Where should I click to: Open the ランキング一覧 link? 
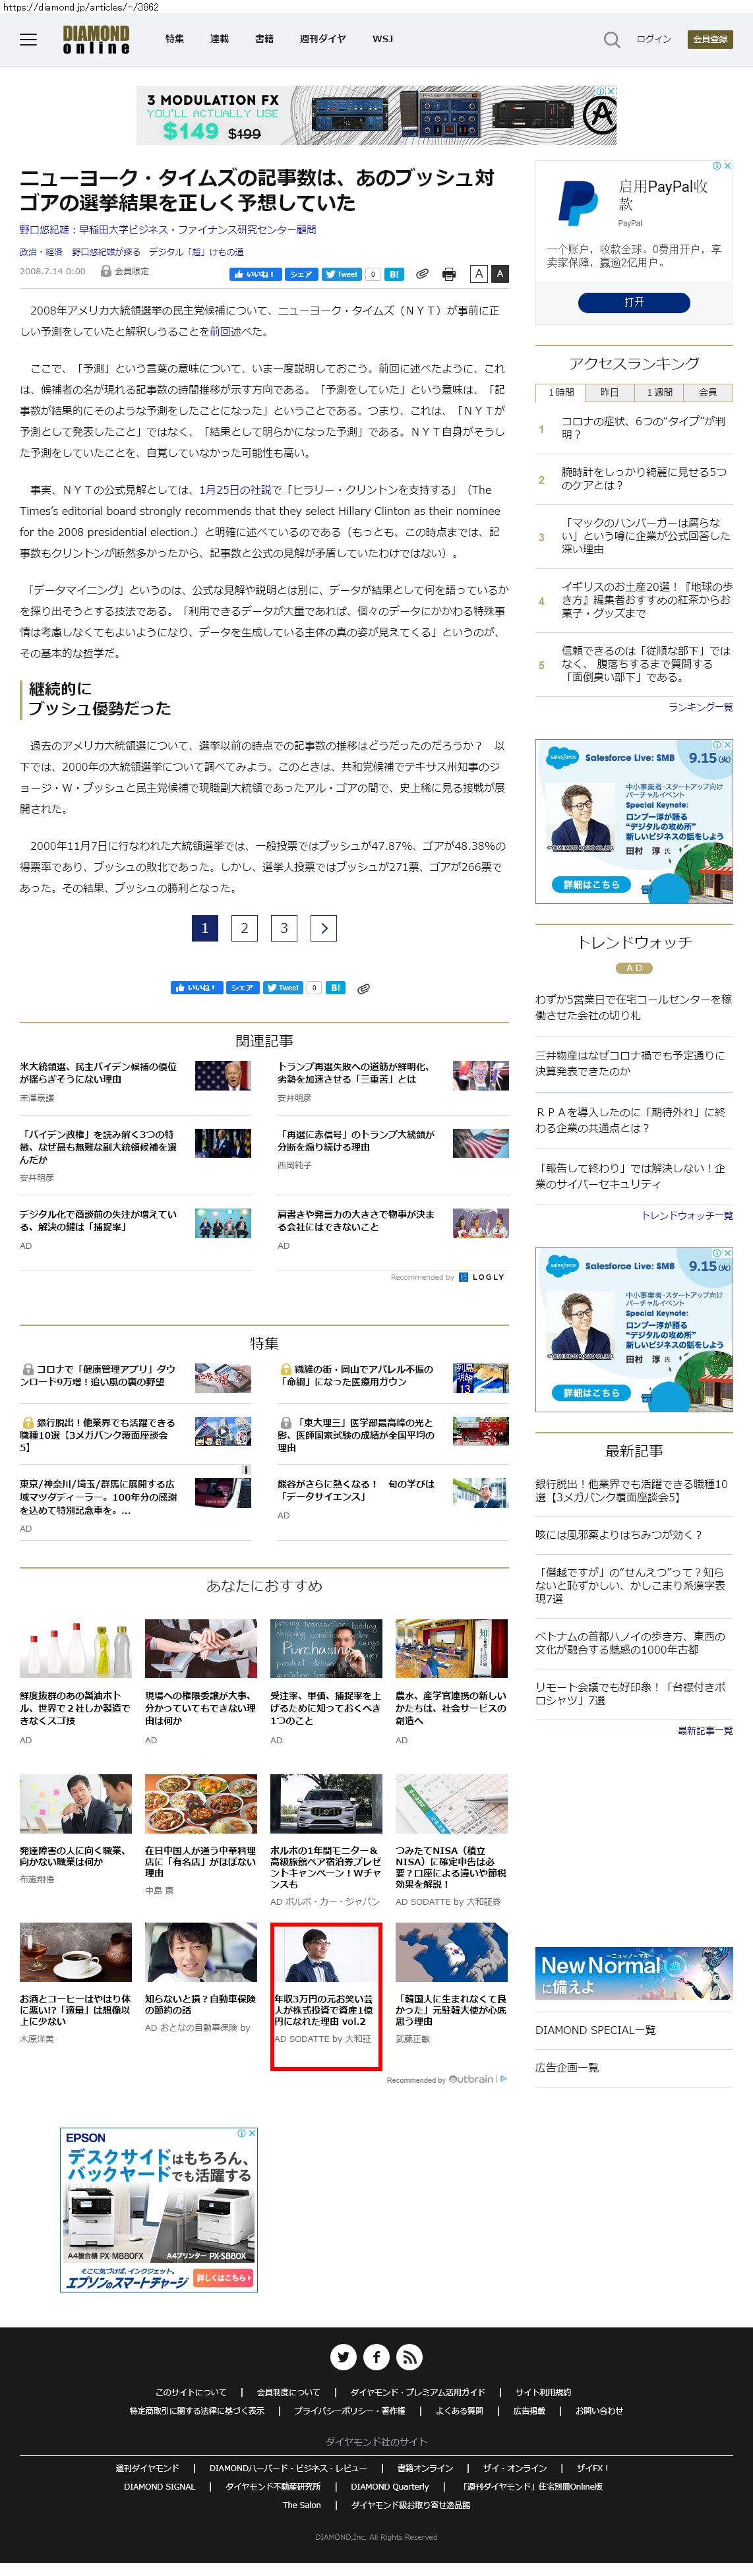pyautogui.click(x=700, y=707)
